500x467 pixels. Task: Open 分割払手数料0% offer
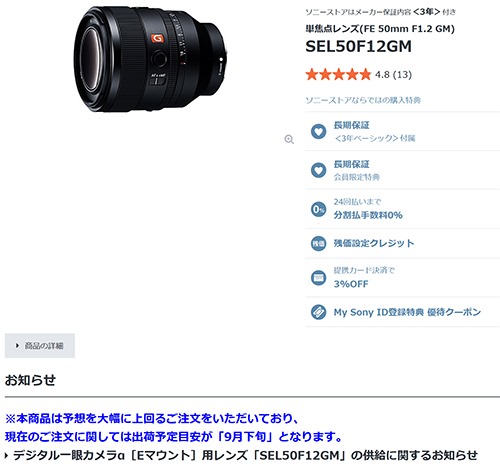coord(402,209)
